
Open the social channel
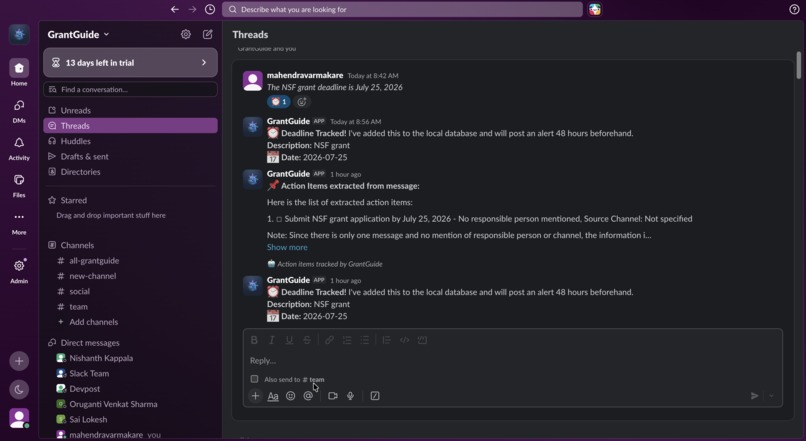click(131, 291)
